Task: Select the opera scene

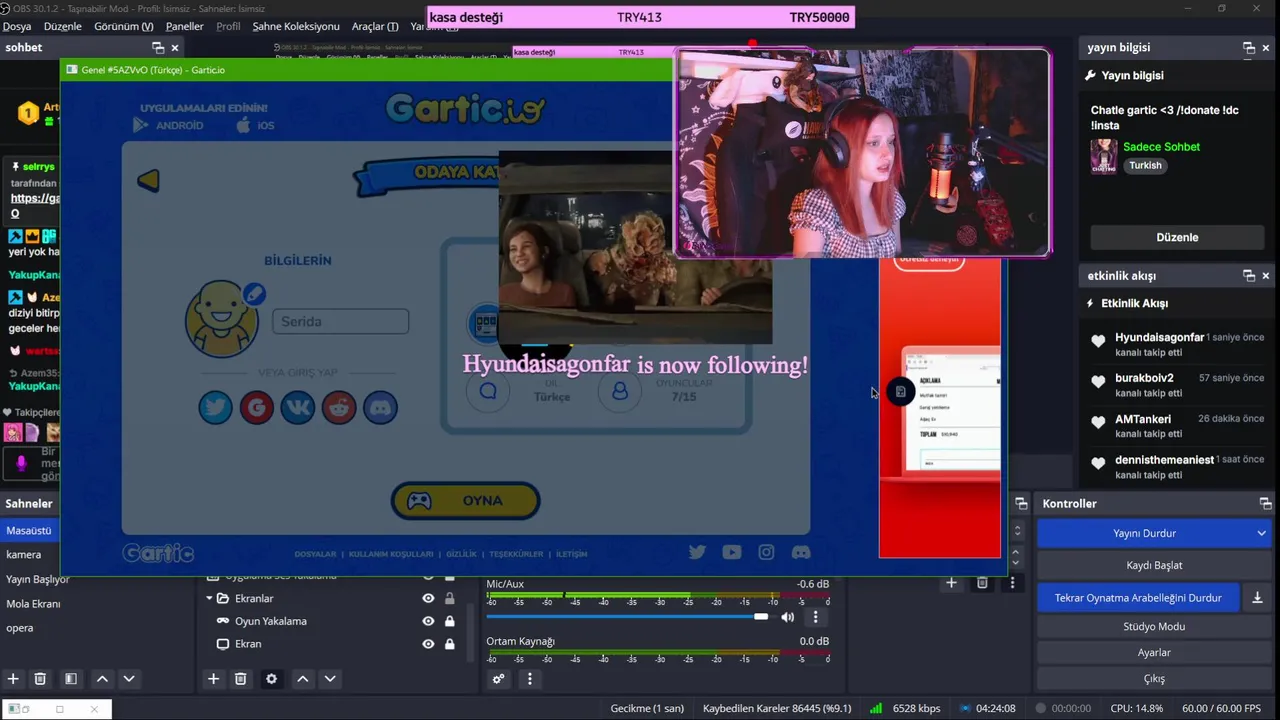Action: coord(20,628)
